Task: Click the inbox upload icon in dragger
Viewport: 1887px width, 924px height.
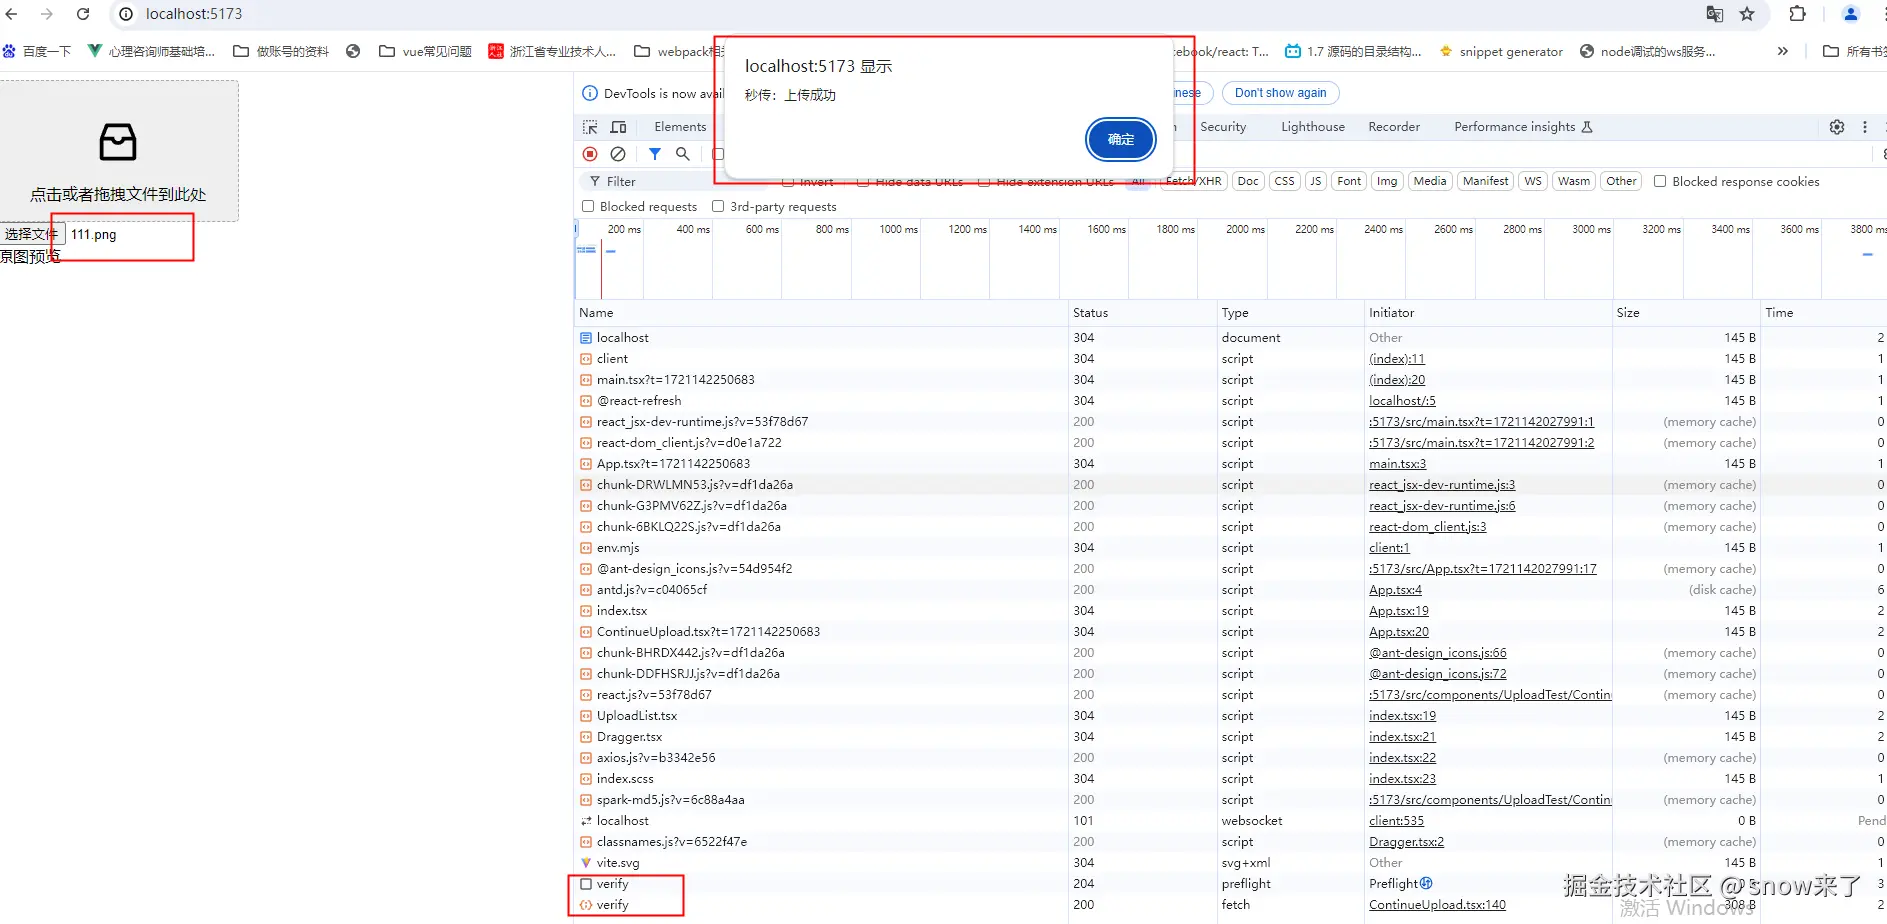Action: [118, 142]
